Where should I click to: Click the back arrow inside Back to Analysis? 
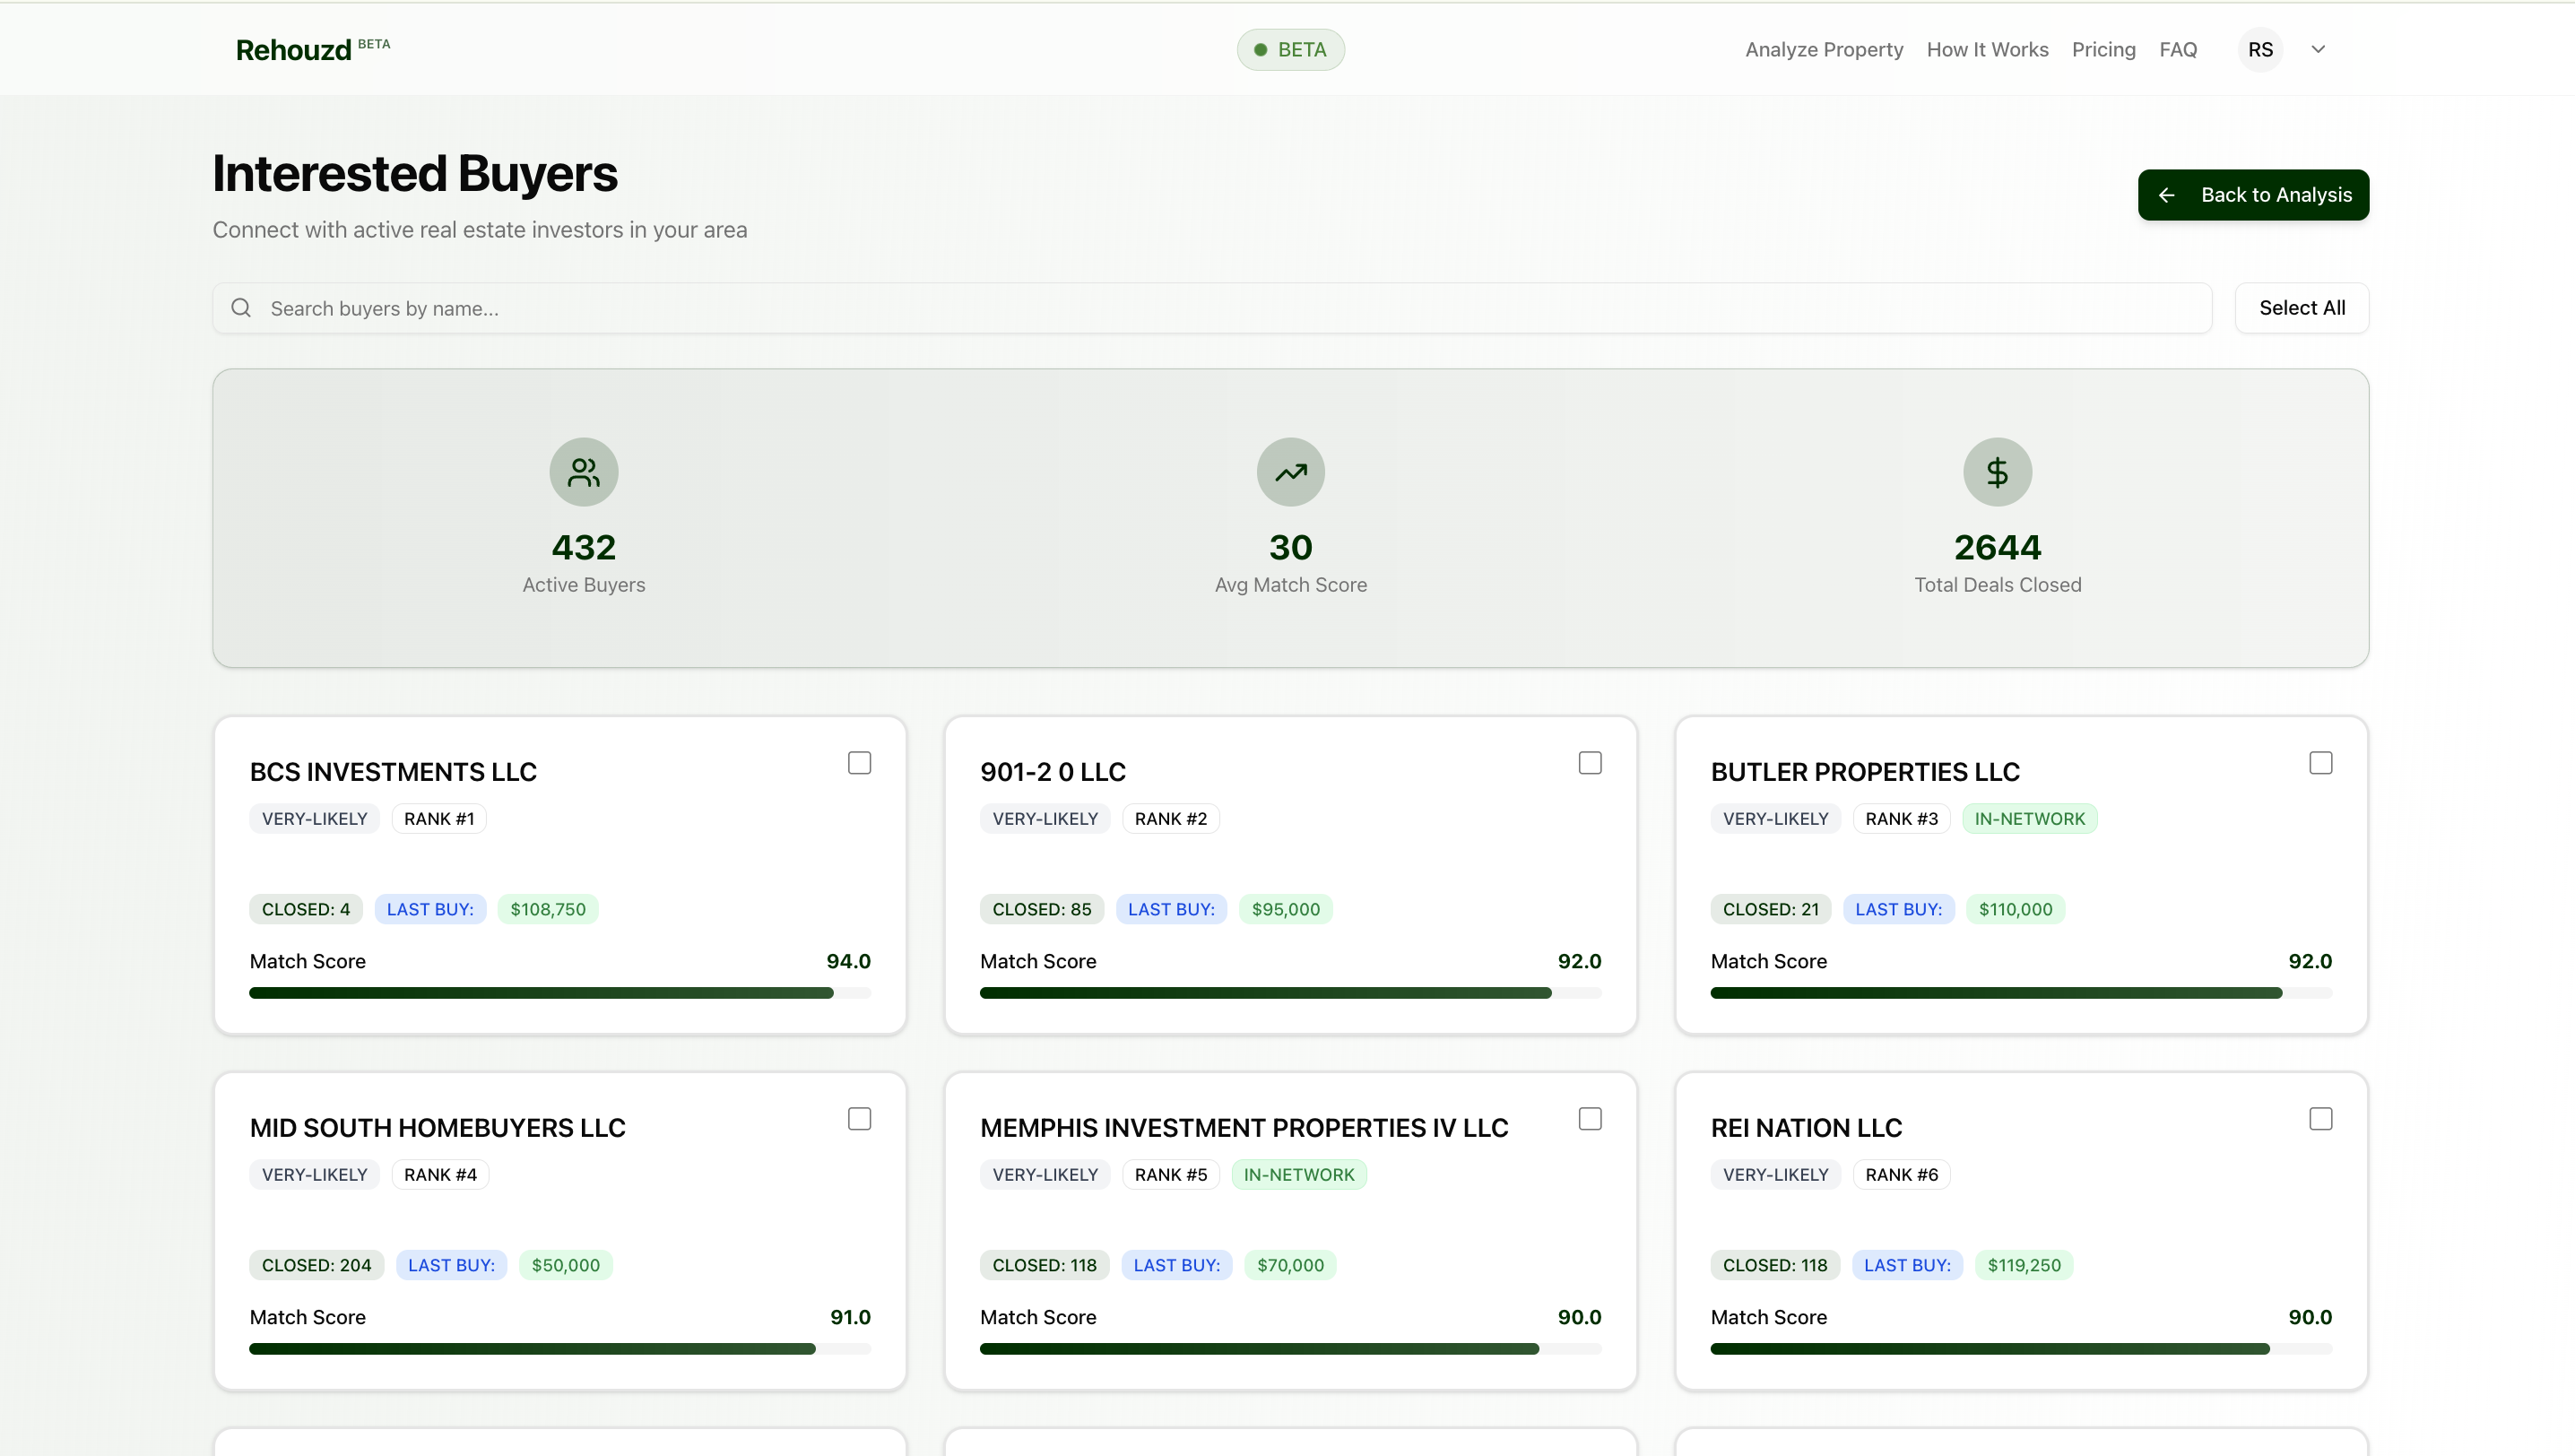pos(2167,195)
